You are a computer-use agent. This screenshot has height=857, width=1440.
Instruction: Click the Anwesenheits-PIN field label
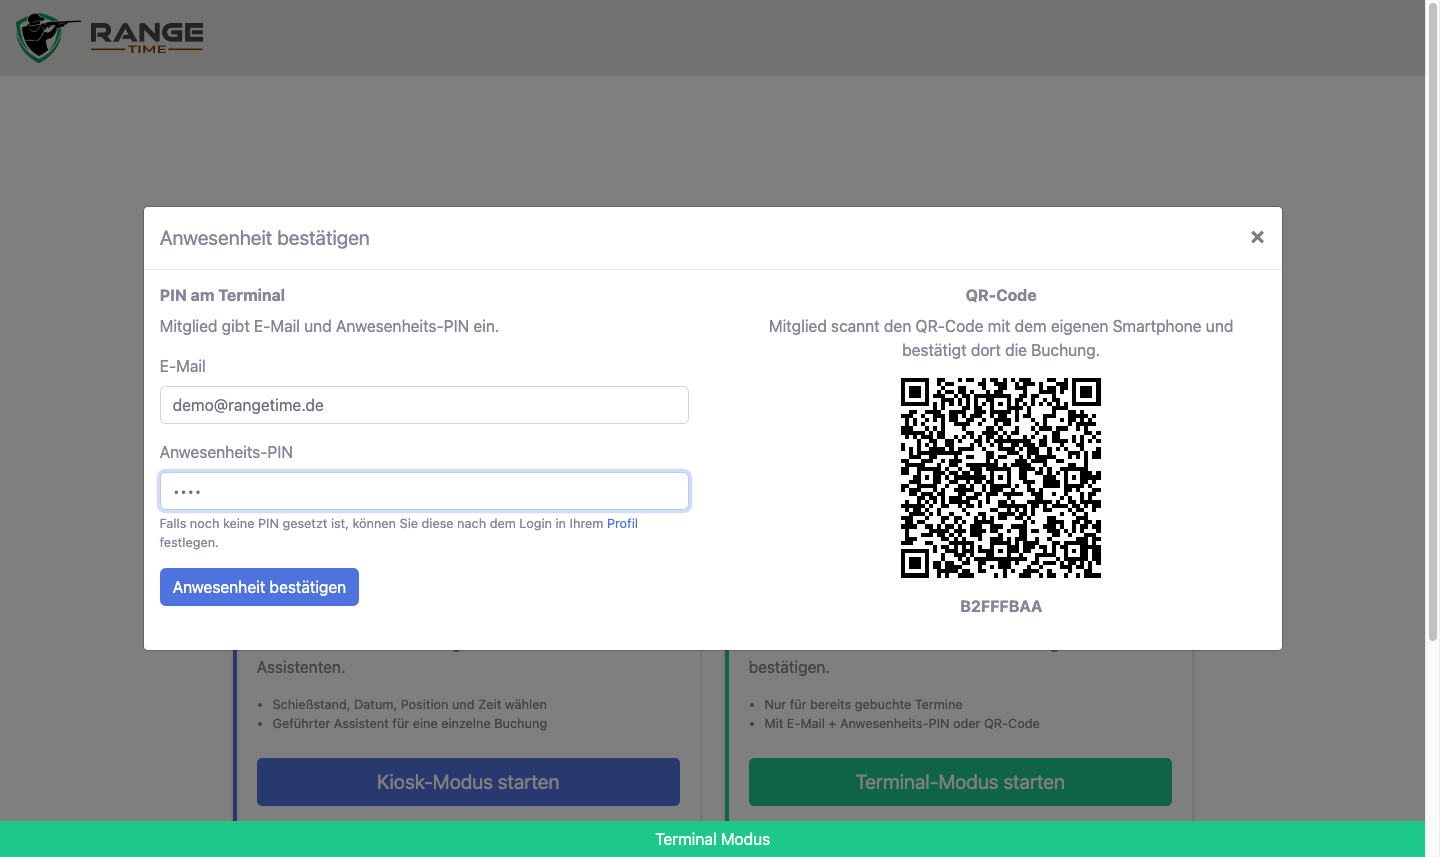coord(226,452)
